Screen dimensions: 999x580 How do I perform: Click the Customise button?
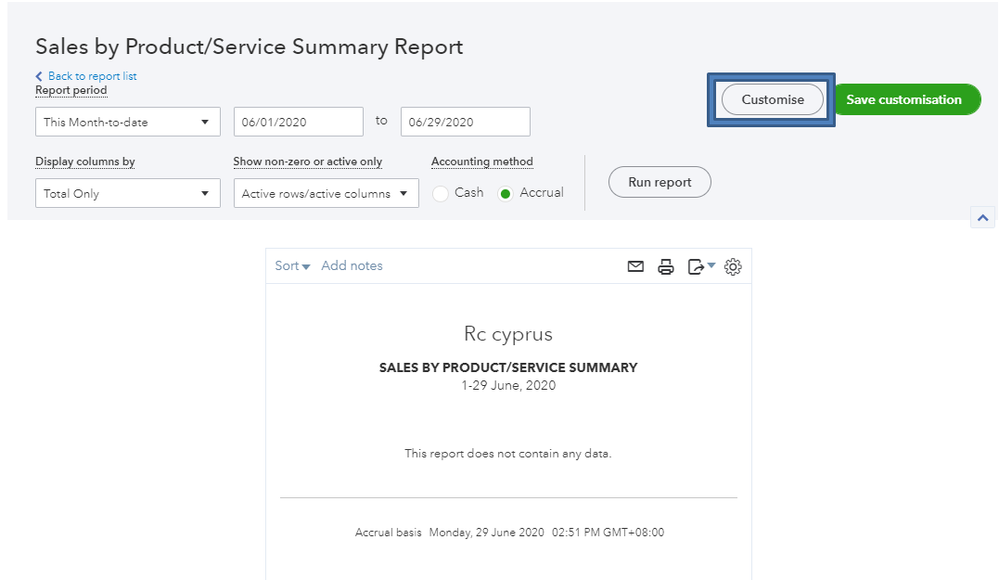click(x=772, y=100)
